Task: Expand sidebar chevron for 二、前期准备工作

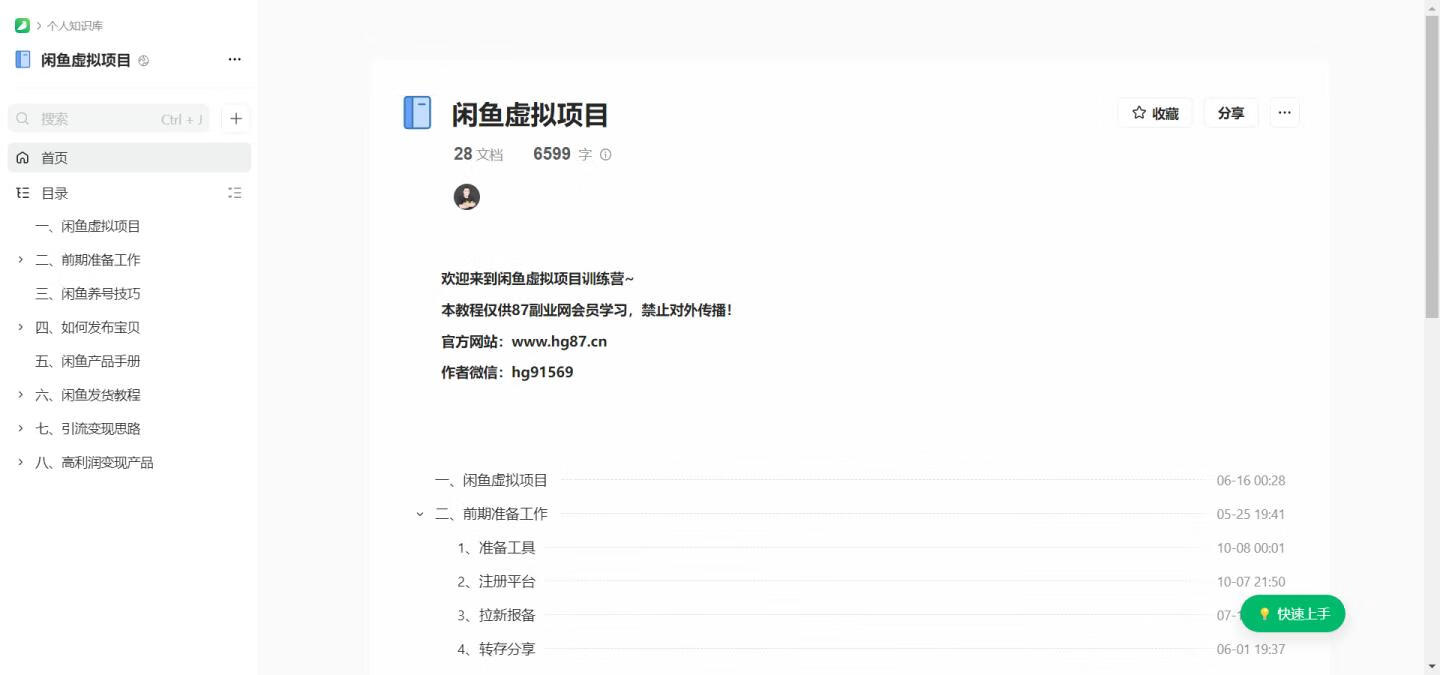Action: [20, 260]
